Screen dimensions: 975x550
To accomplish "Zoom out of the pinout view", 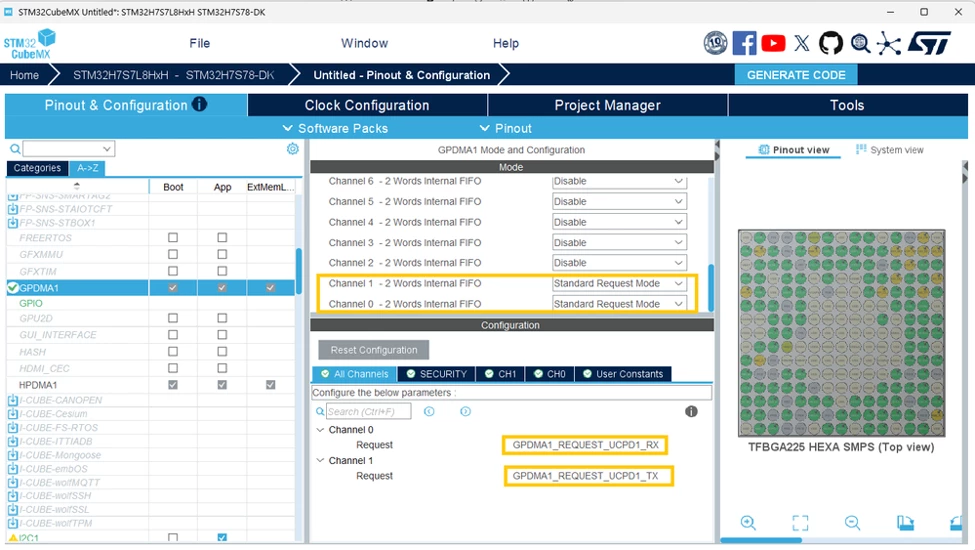I will [853, 523].
